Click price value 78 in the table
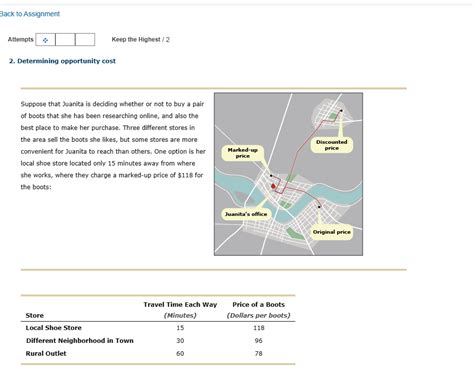The width and height of the screenshot is (474, 374). click(258, 353)
